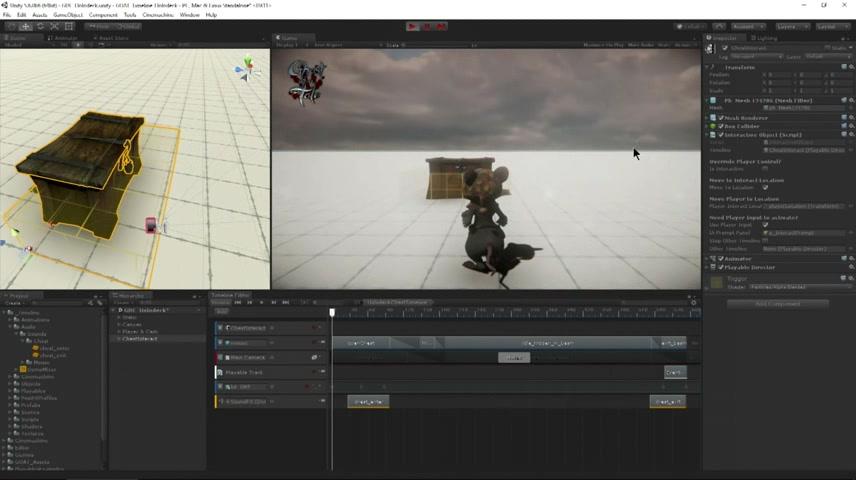Open the Cinemachine menu
856x480 pixels.
pyautogui.click(x=158, y=15)
